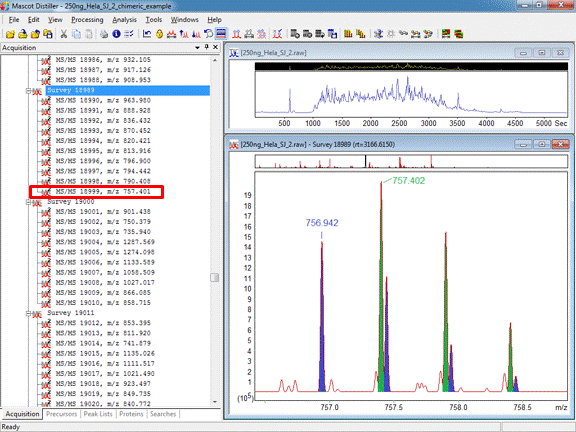Open the File menu
The image size is (576, 432).
[14, 20]
